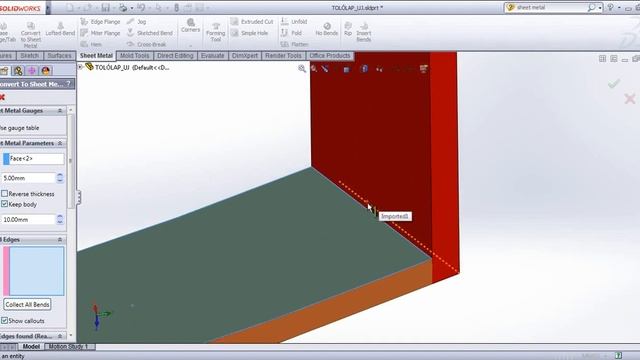This screenshot has width=640, height=360.
Task: Open the DisplayManager color ball tab icon
Action: coord(46,71)
